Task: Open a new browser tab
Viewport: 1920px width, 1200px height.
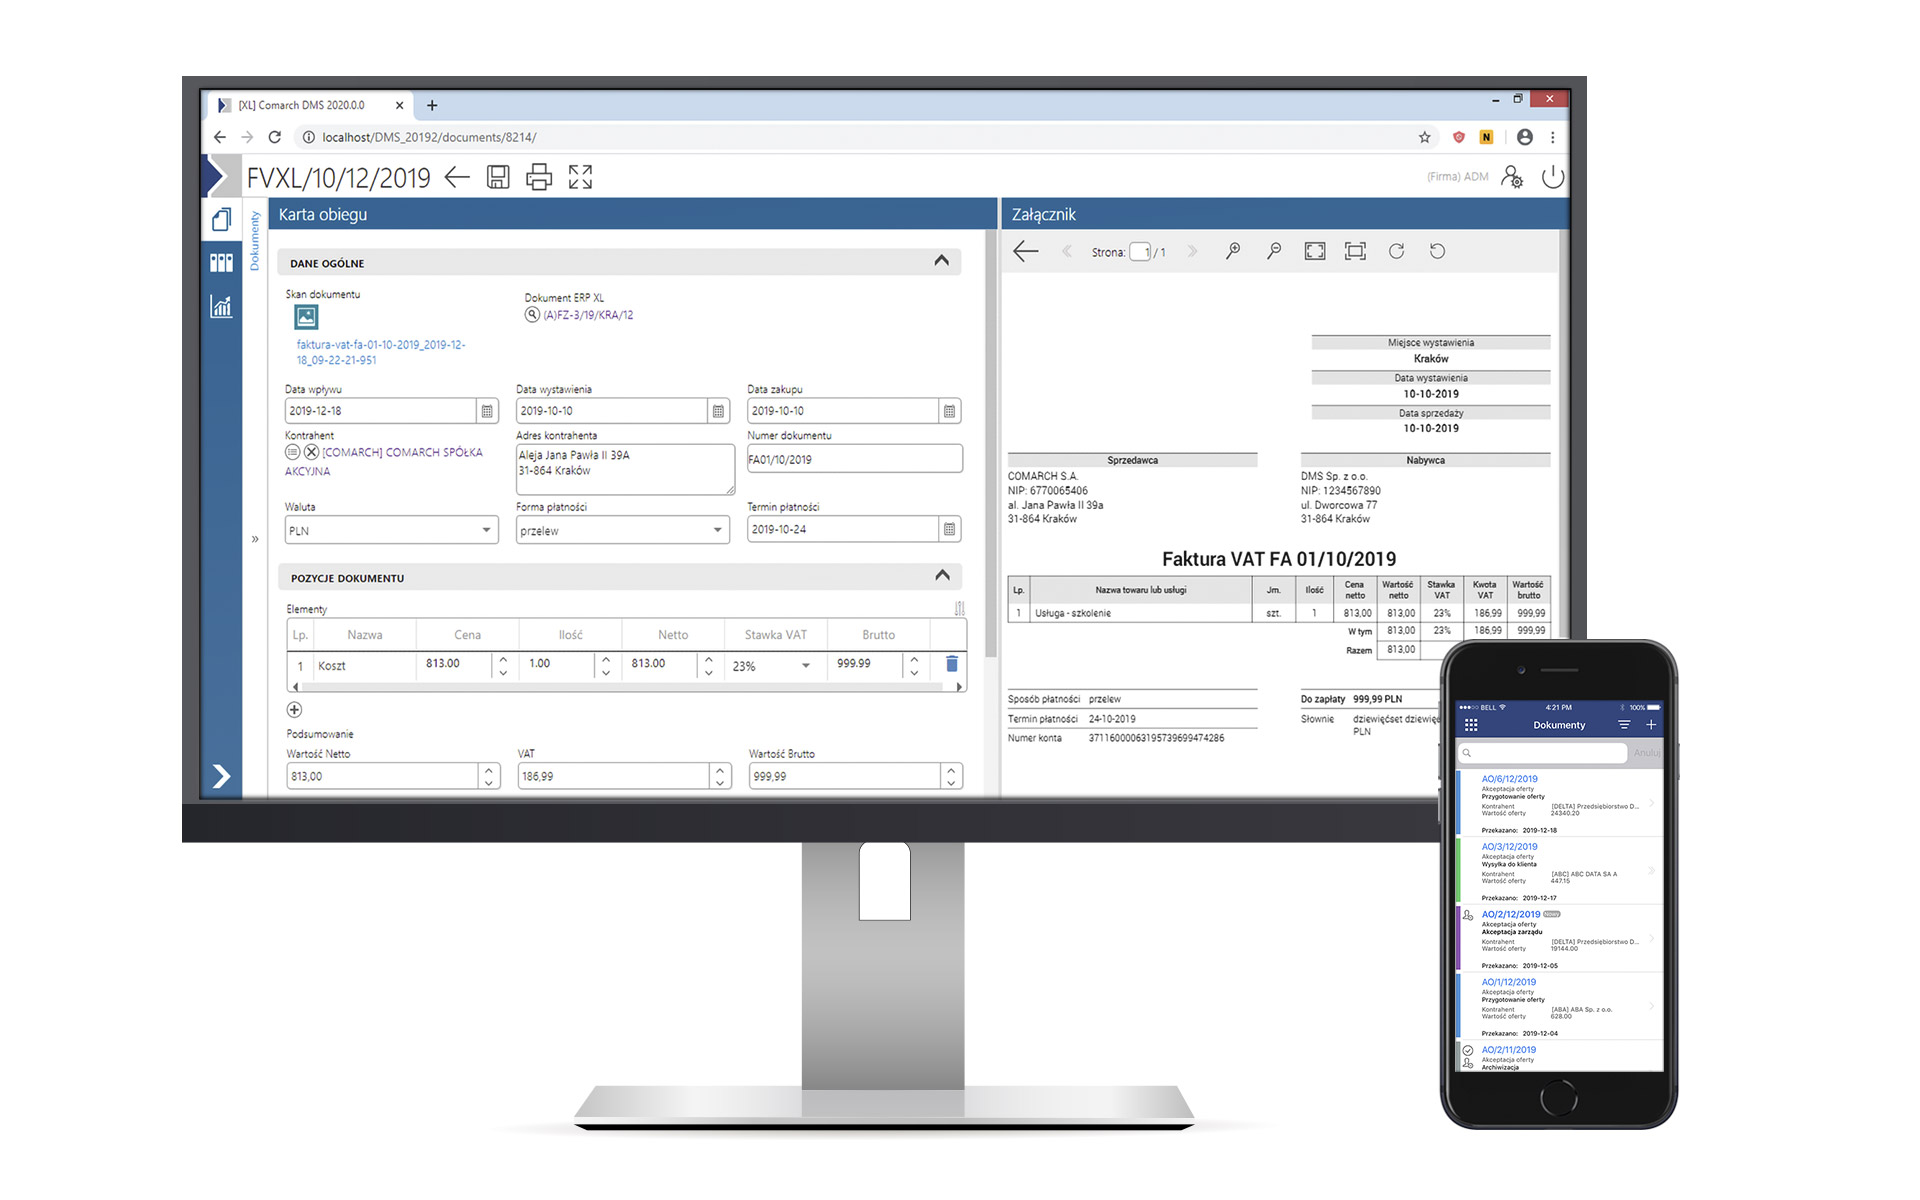Action: point(432,105)
